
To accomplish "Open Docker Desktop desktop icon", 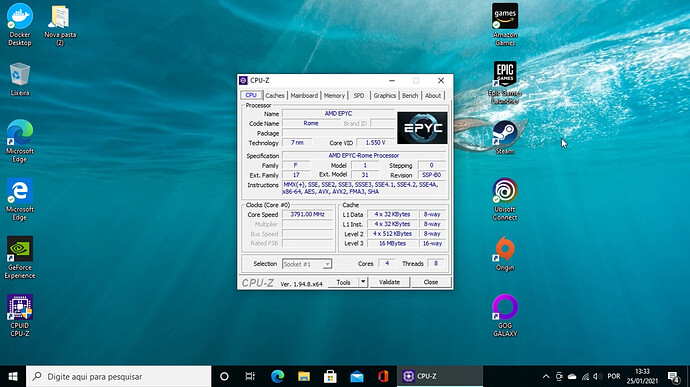I will tap(20, 24).
